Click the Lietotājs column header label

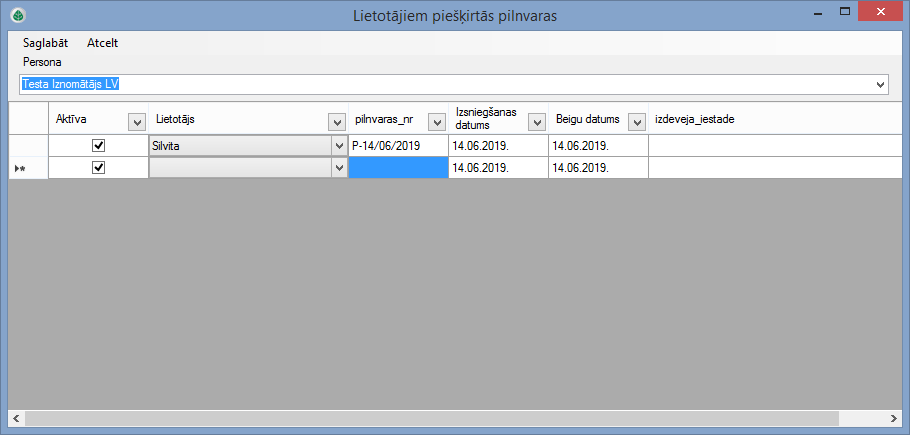pos(175,119)
